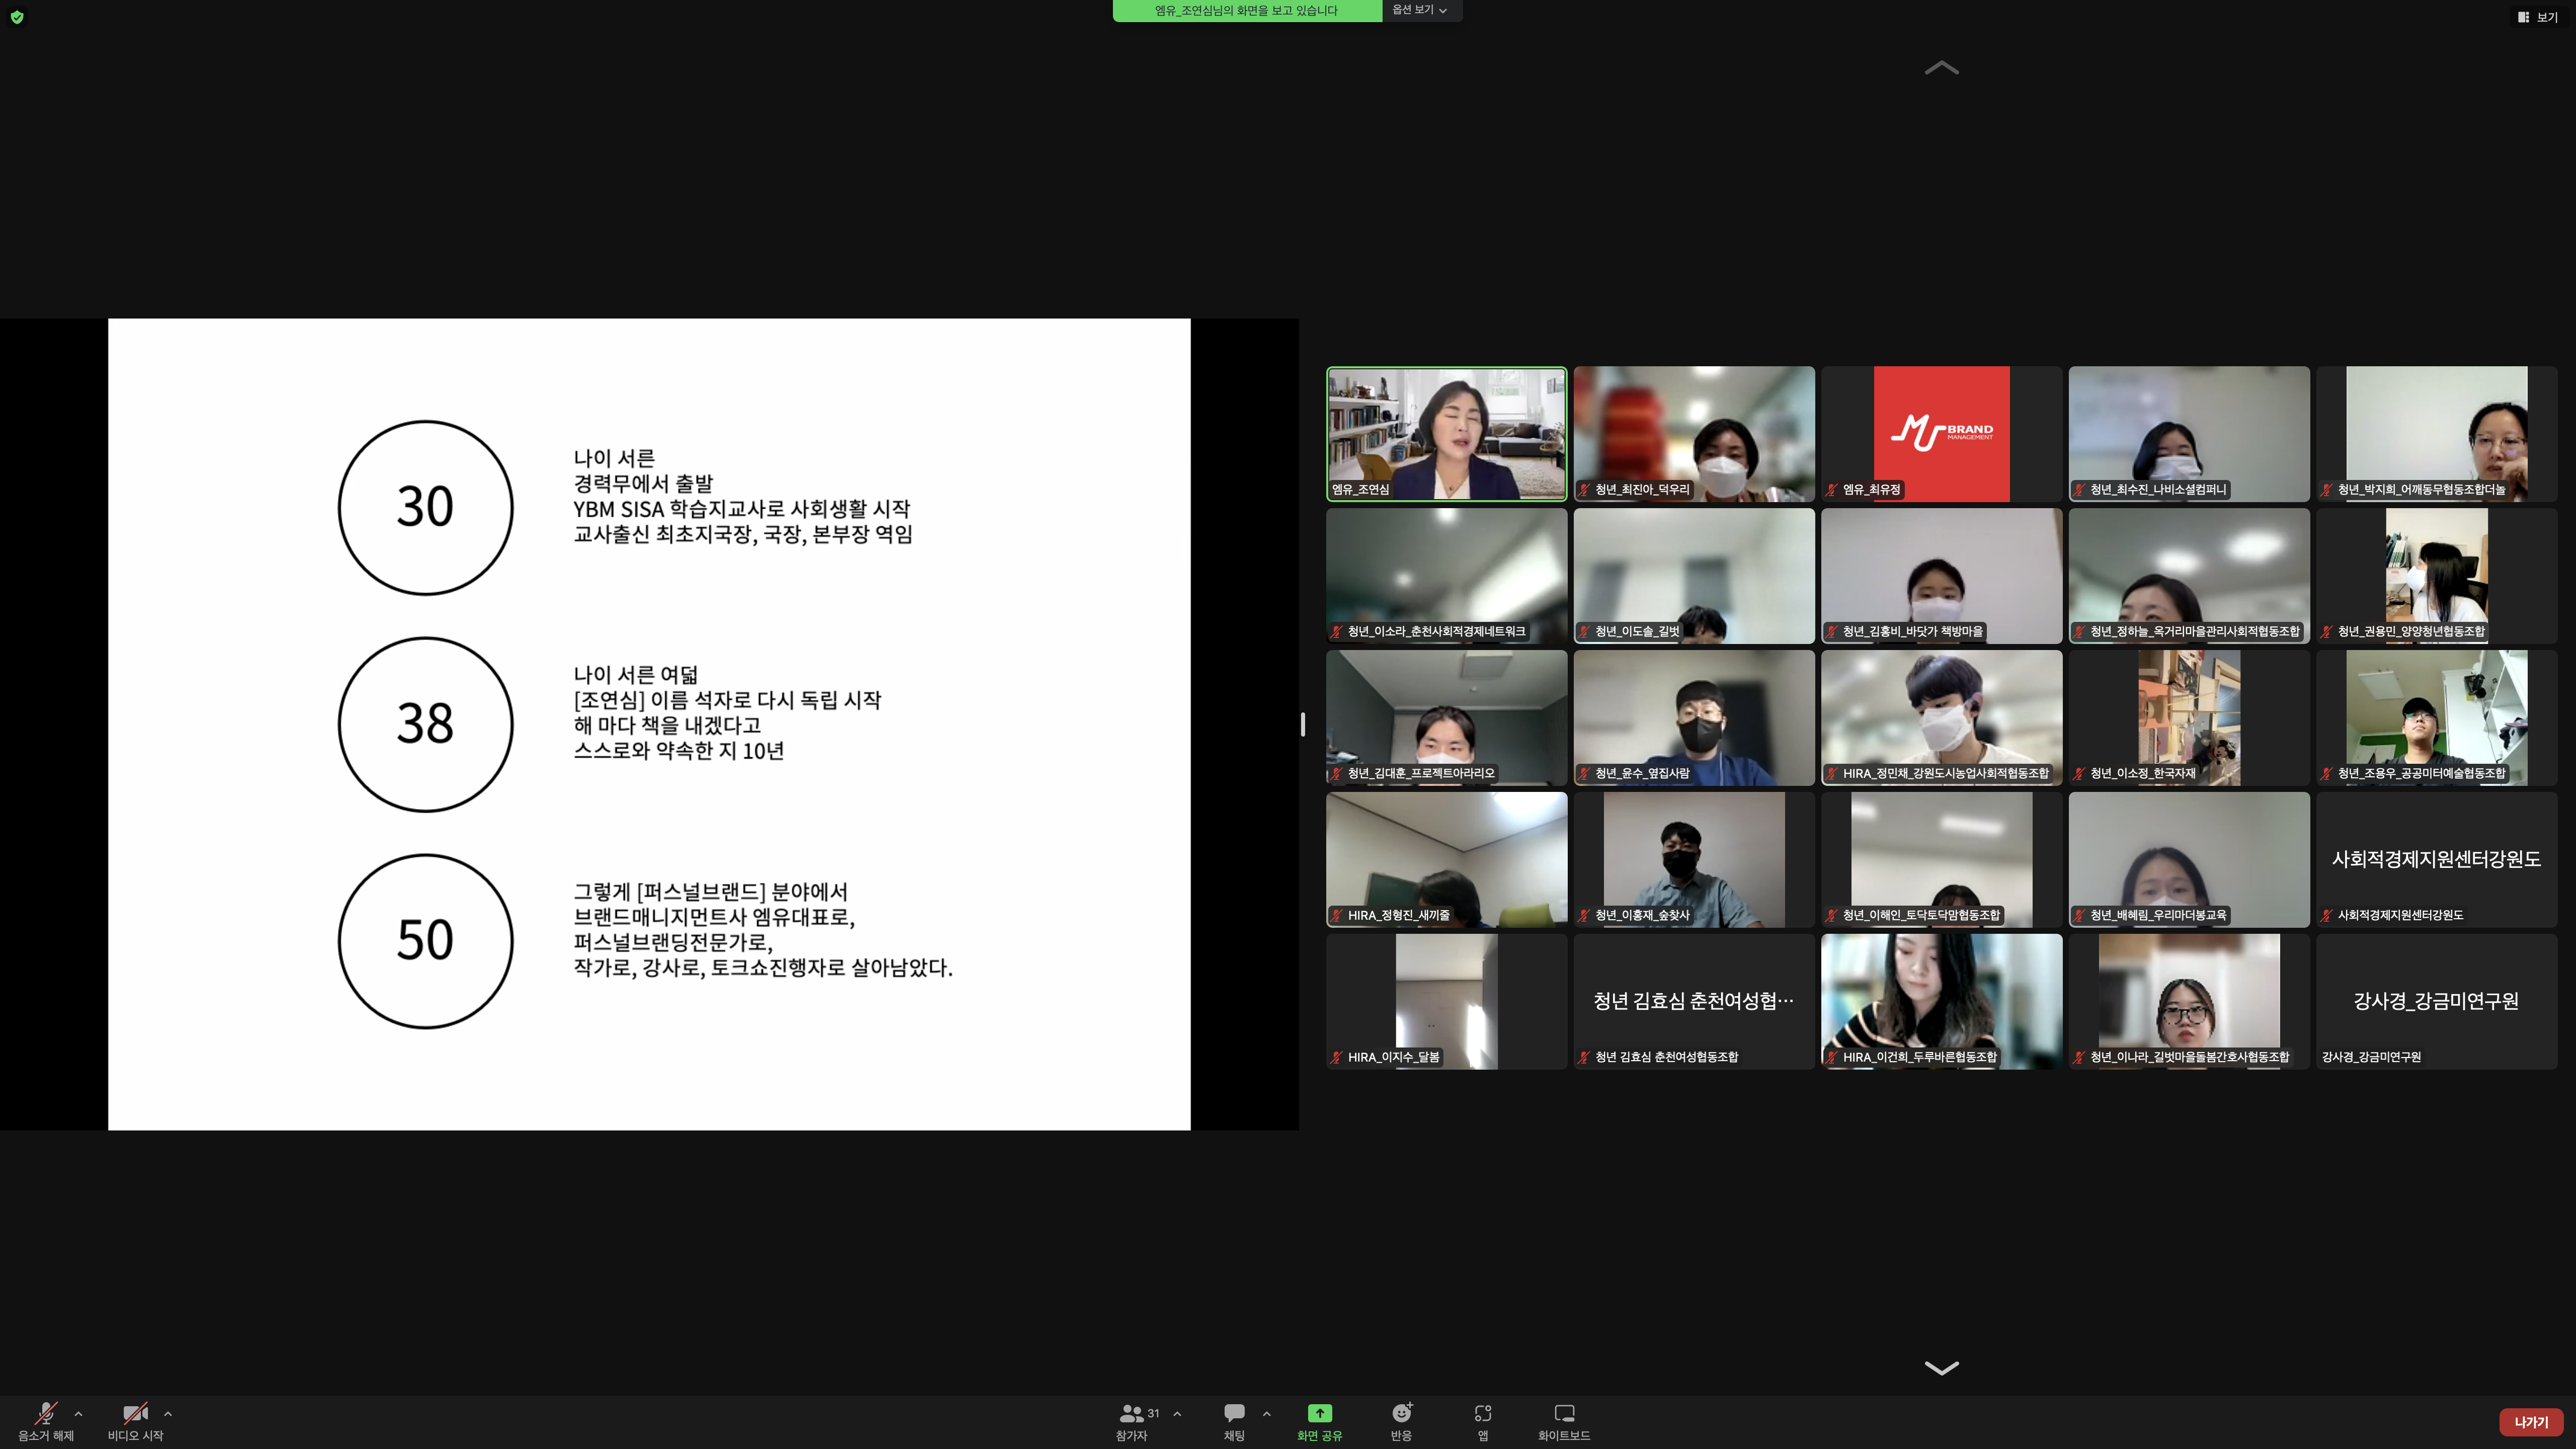
Task: Go to next gallery page down arrow
Action: coord(1941,1368)
